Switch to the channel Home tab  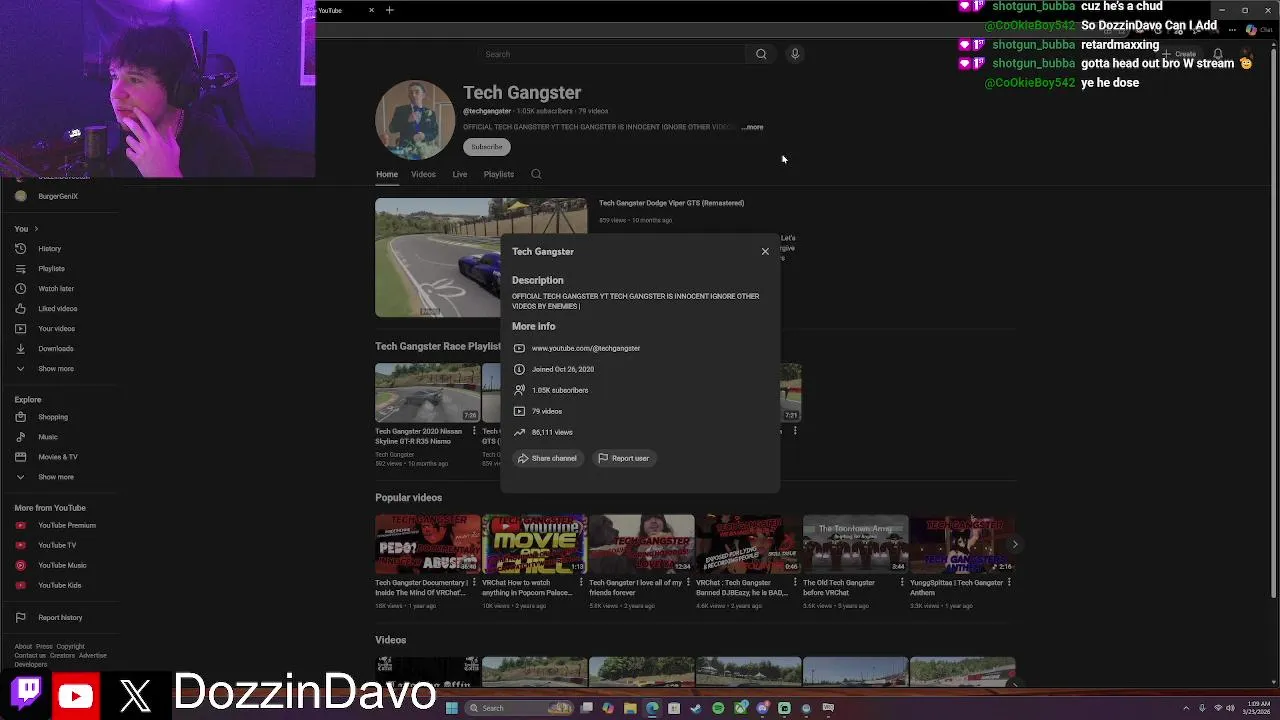pos(387,174)
